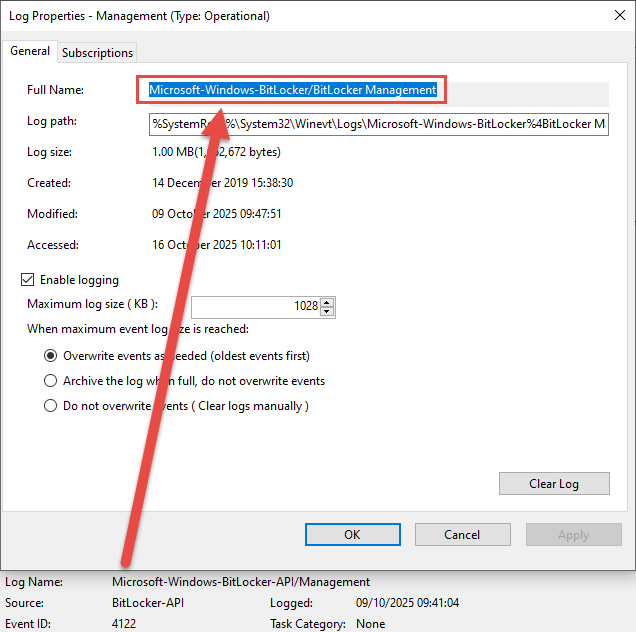Increase maximum log size with up arrow

tap(328, 302)
